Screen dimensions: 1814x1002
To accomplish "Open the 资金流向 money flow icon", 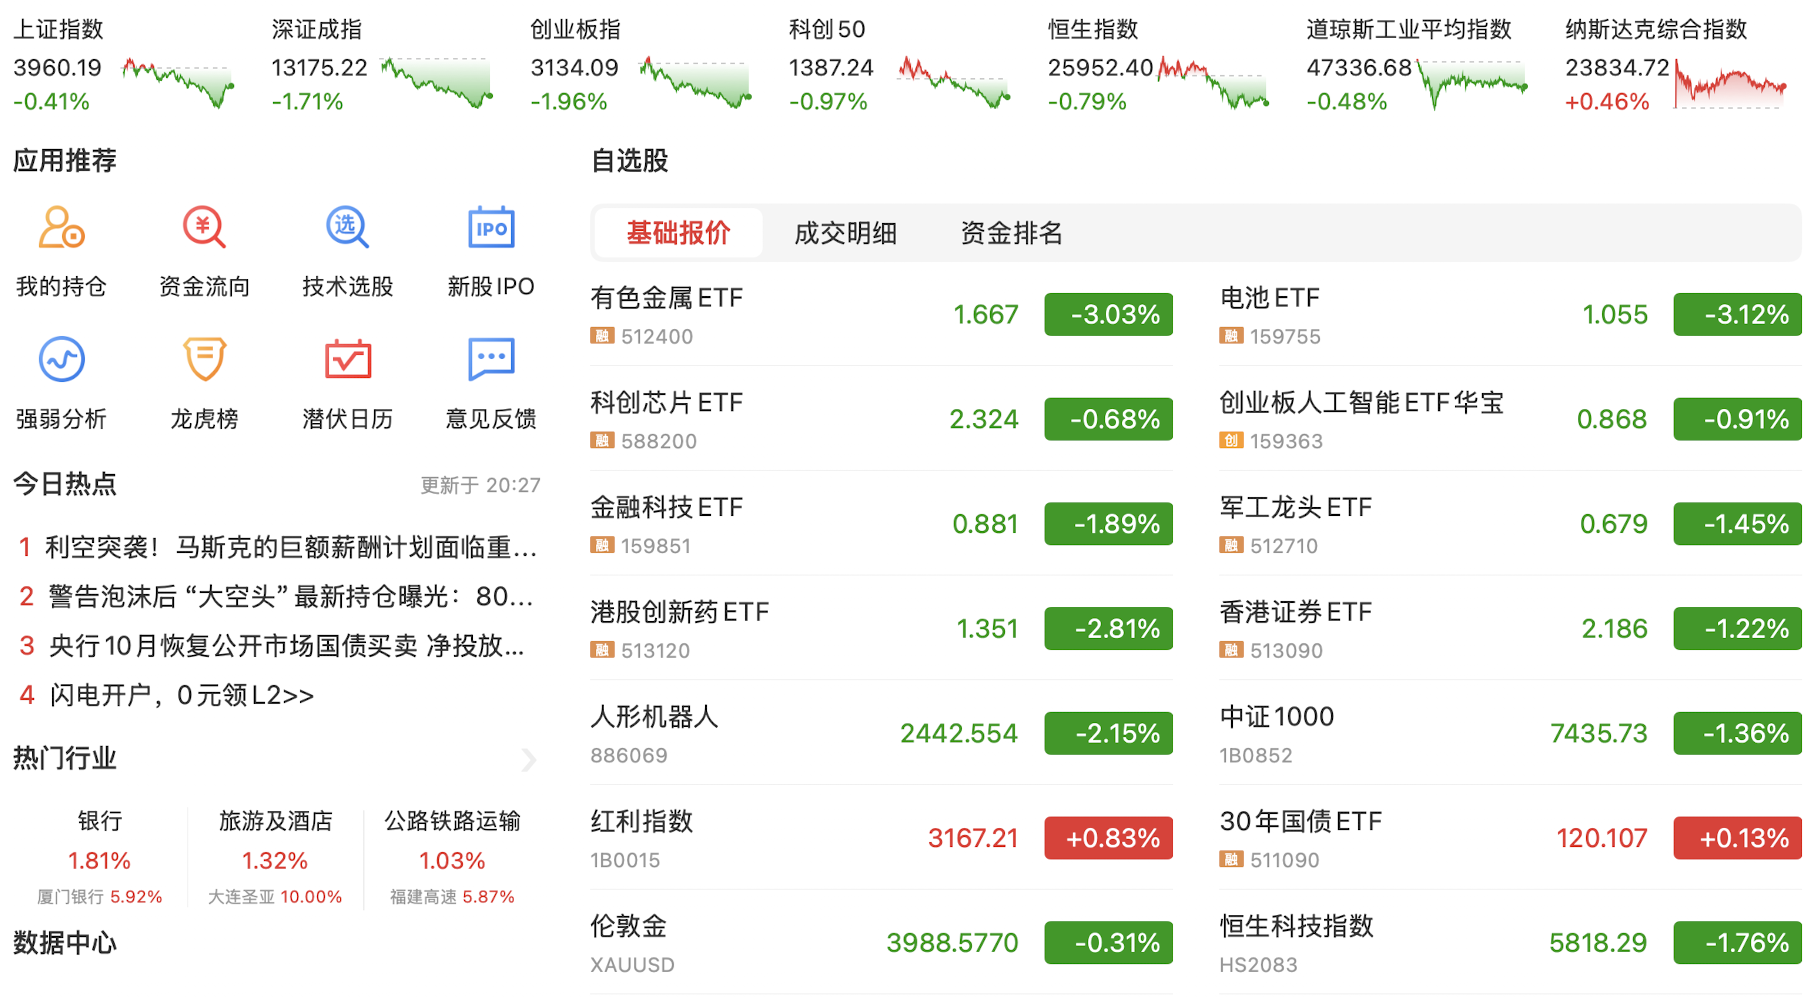I will click(x=204, y=229).
